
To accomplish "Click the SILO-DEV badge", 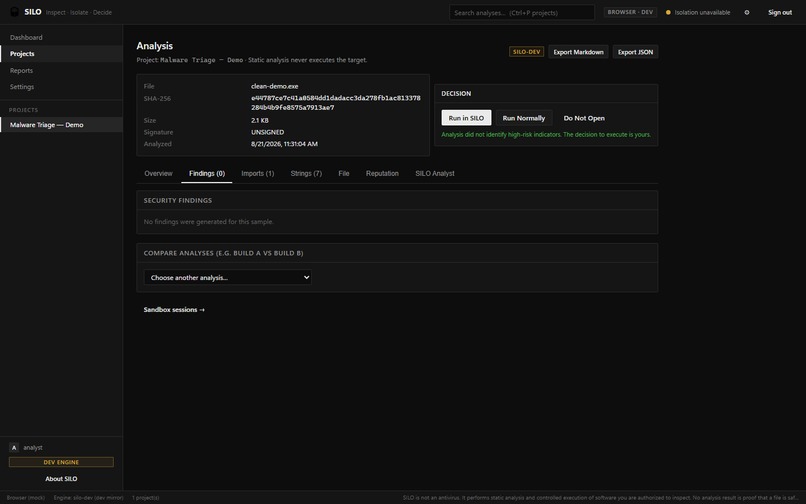I will click(x=526, y=52).
